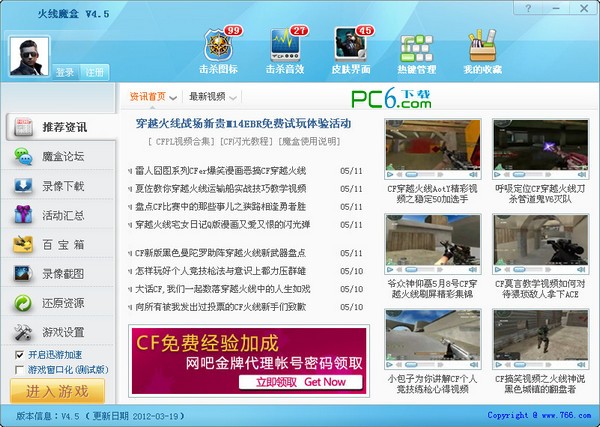Click the help question mark button
The width and height of the screenshot is (600, 427).
pyautogui.click(x=528, y=8)
